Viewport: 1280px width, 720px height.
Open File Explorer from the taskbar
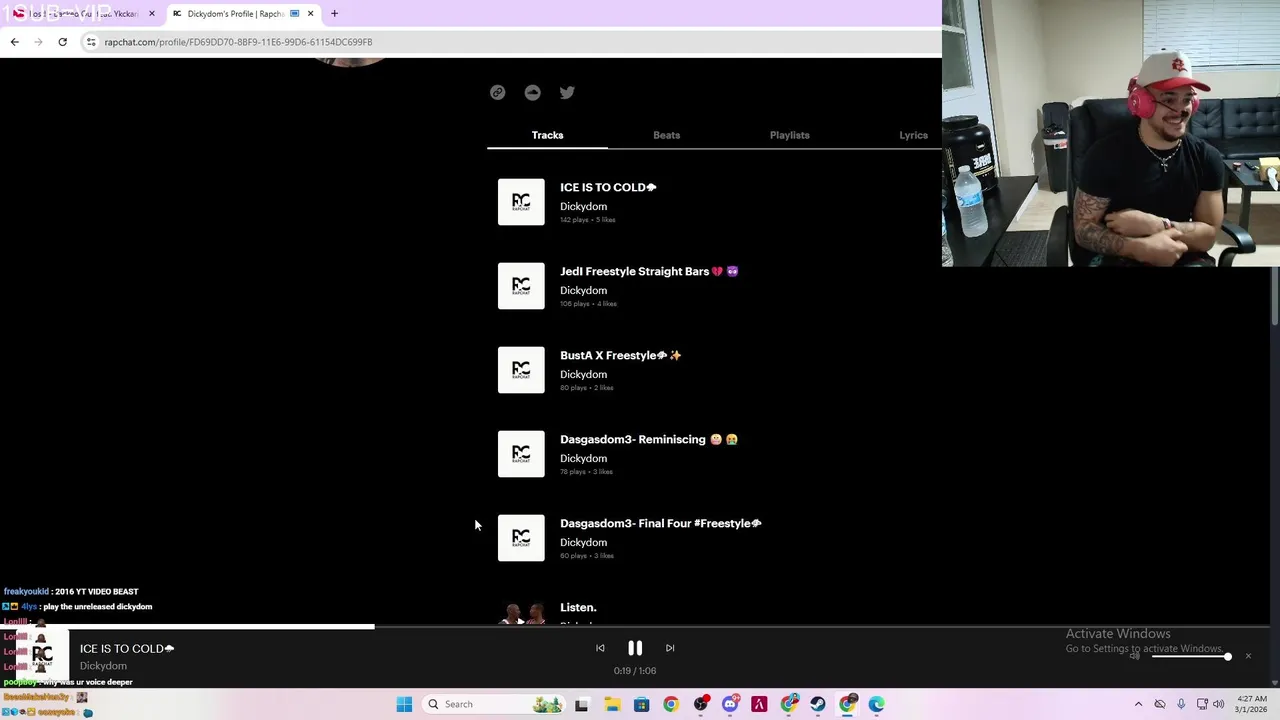pos(612,704)
